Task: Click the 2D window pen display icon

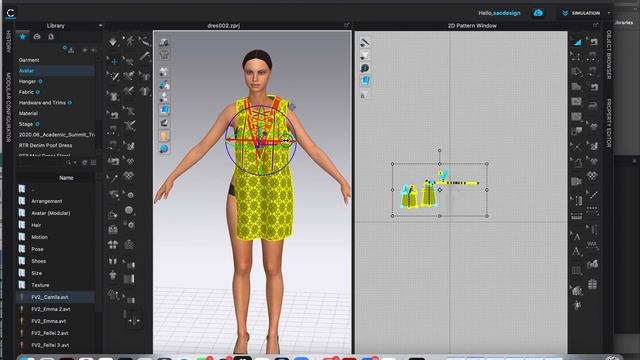Action: tap(364, 42)
